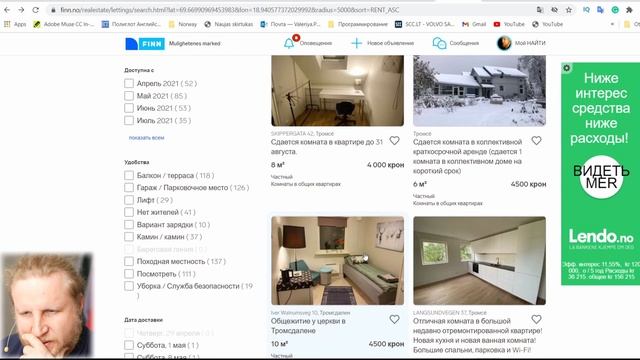Check the Июль 2021 filter
The height and width of the screenshot is (360, 640).
coord(129,120)
